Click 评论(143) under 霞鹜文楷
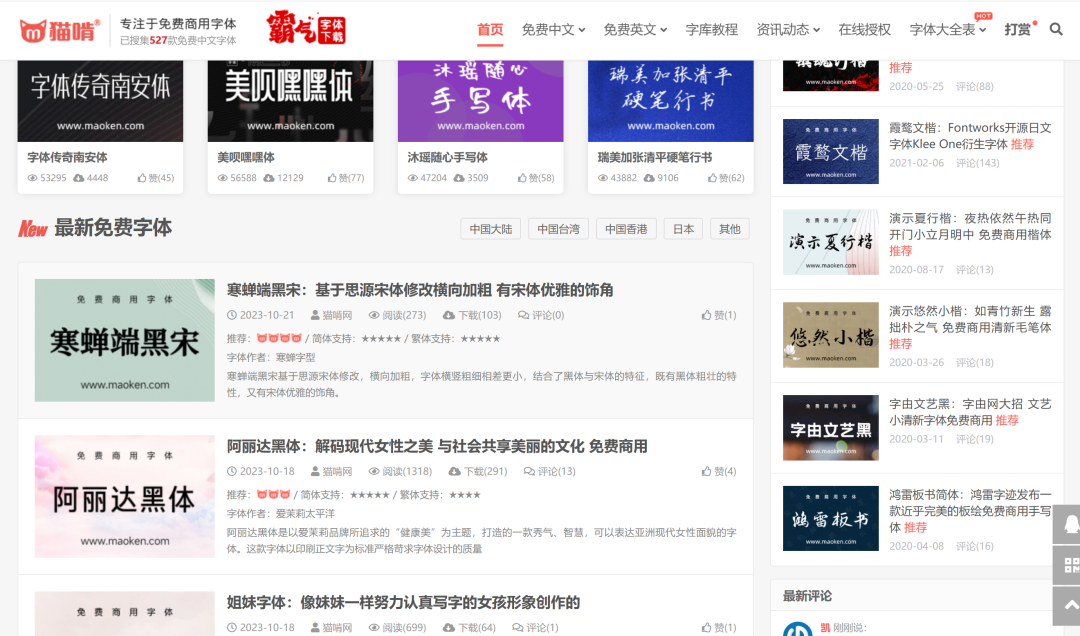The image size is (1080, 636). click(977, 163)
